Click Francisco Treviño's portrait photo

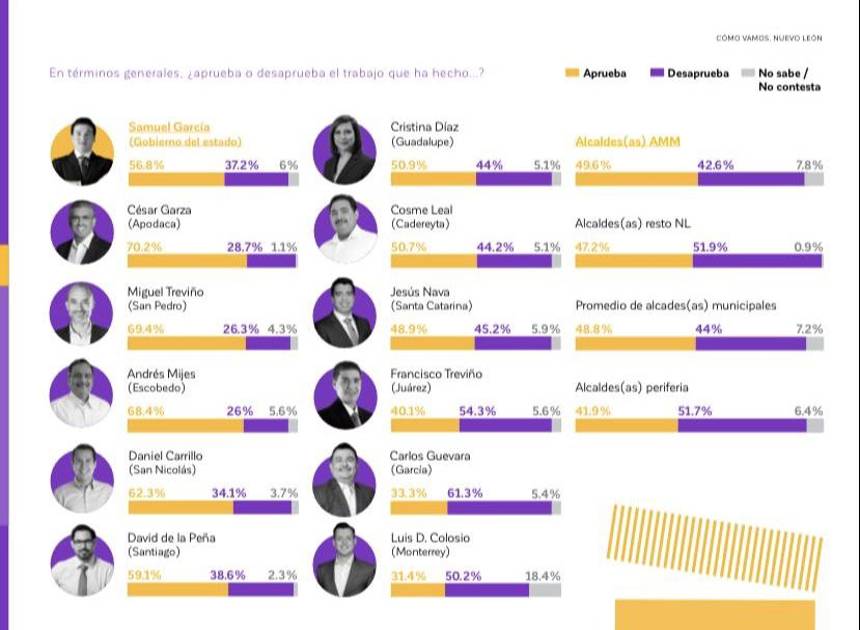pos(345,396)
